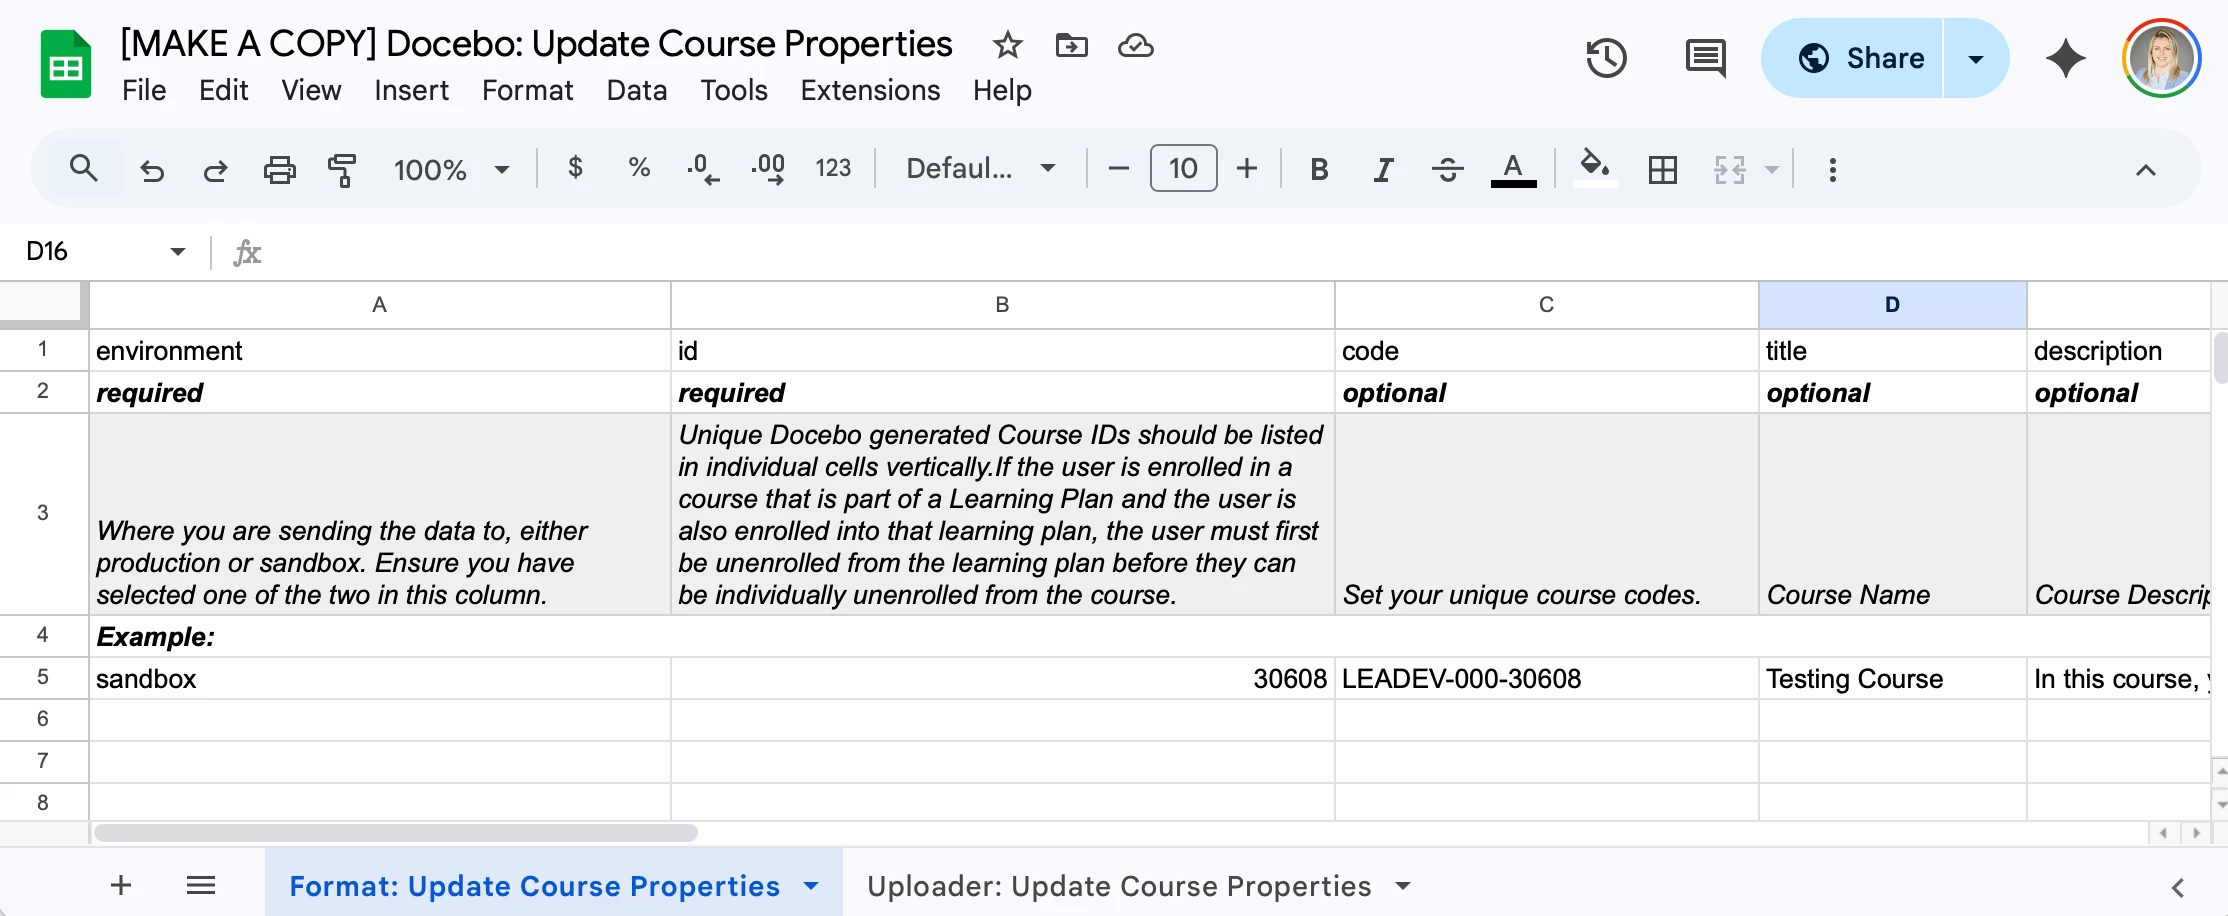Screen dimensions: 2228x916
Task: Check the cloud save status icon
Action: click(1135, 45)
